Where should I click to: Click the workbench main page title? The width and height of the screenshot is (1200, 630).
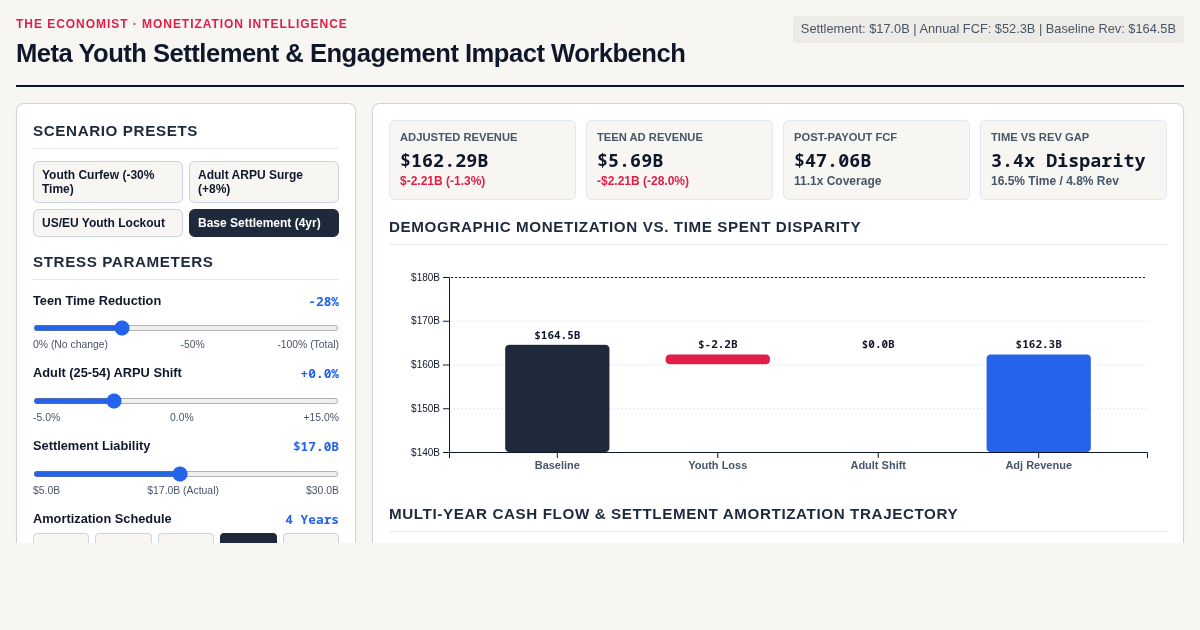351,53
